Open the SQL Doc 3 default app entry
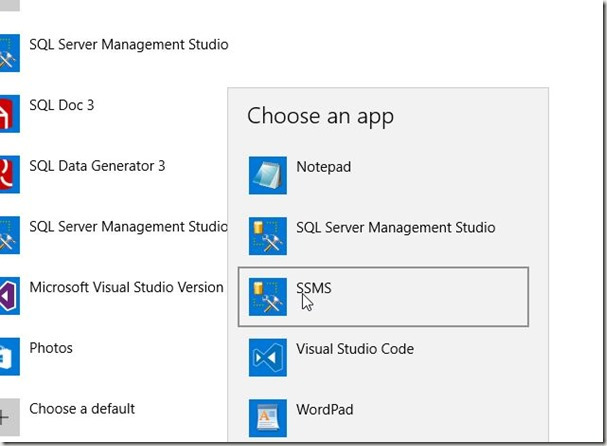 [x=61, y=105]
